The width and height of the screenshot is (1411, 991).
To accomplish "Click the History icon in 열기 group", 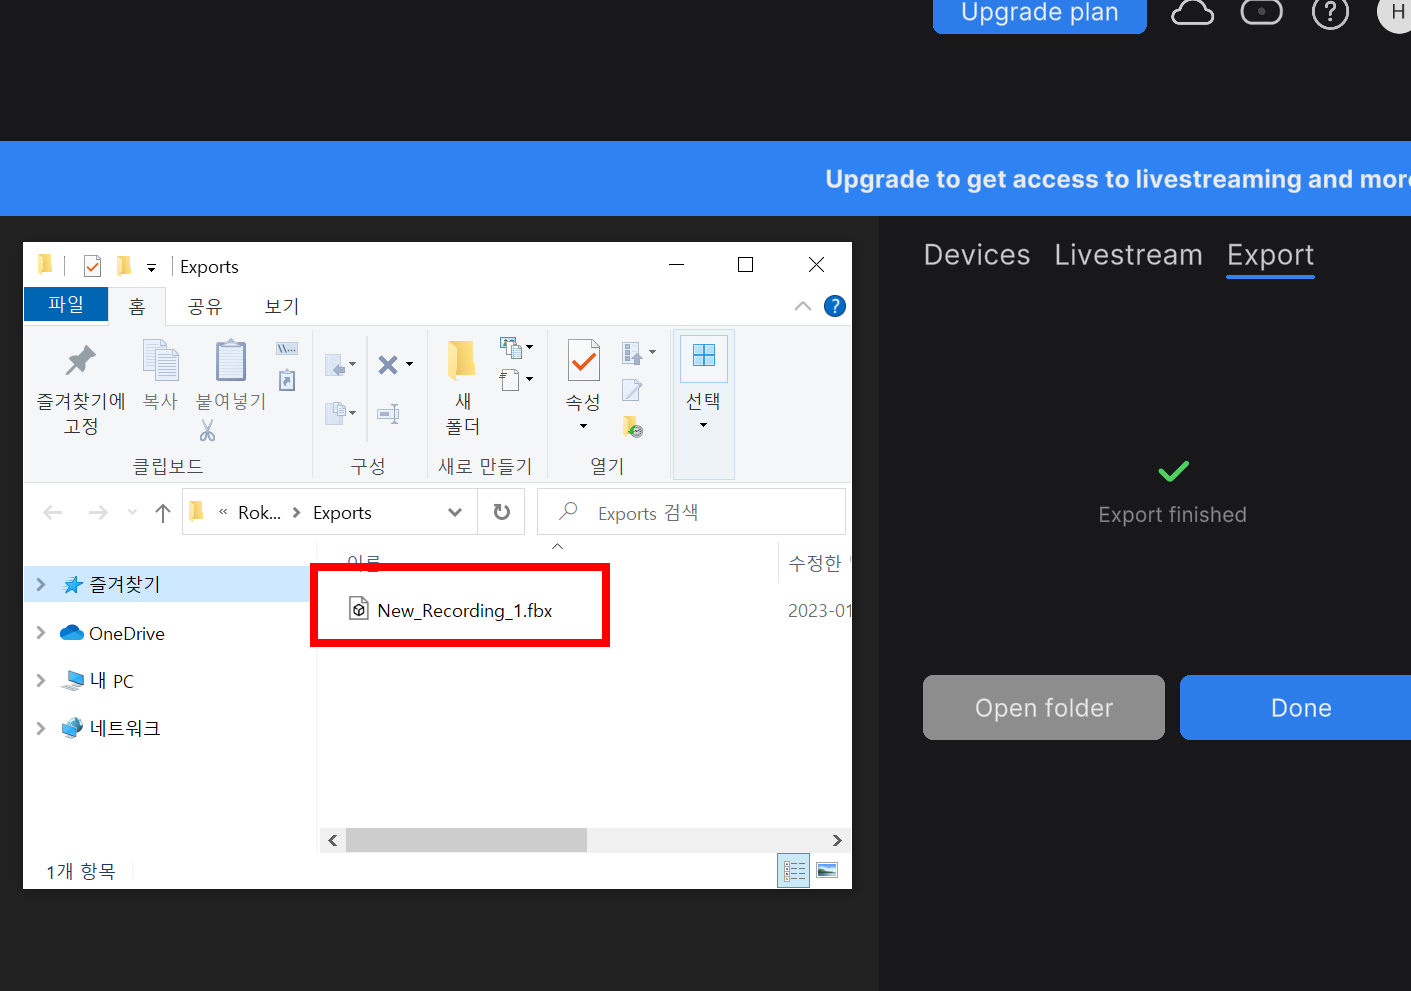I will point(633,427).
